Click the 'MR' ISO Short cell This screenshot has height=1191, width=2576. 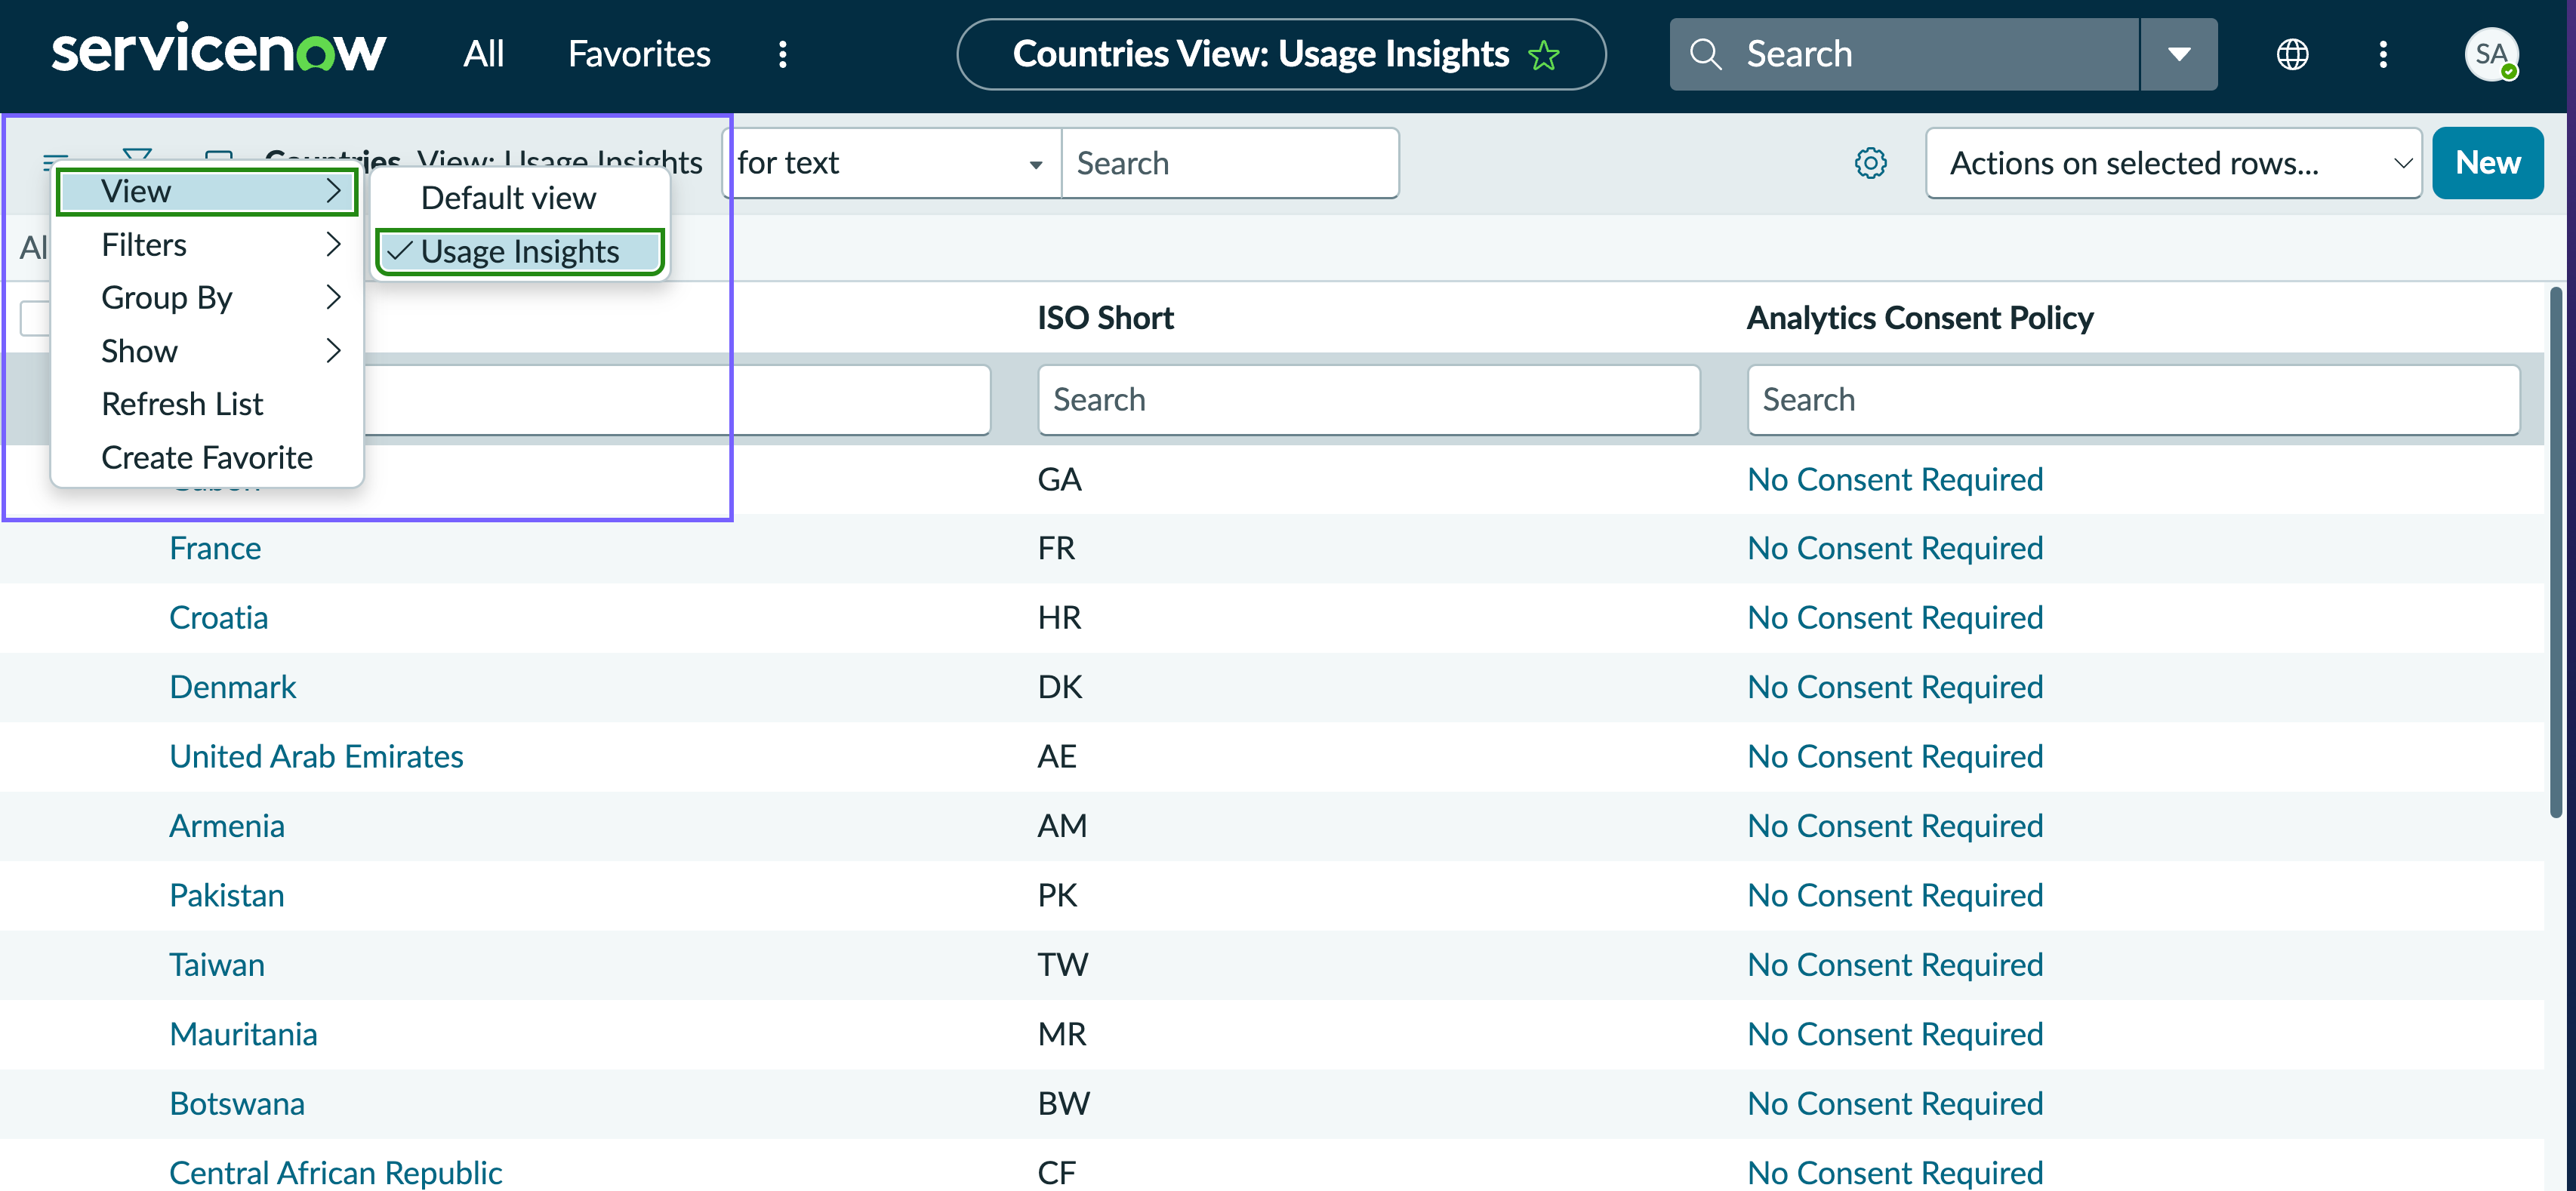(1062, 1034)
